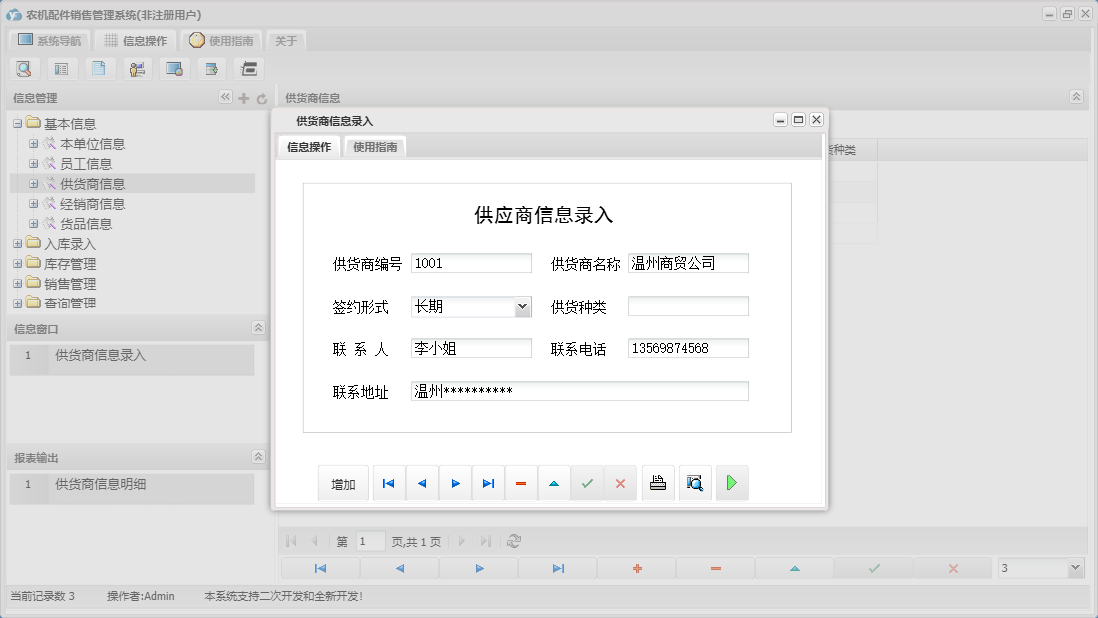Viewport: 1098px width, 618px height.
Task: Click the 增加 button in the dialog
Action: click(343, 483)
